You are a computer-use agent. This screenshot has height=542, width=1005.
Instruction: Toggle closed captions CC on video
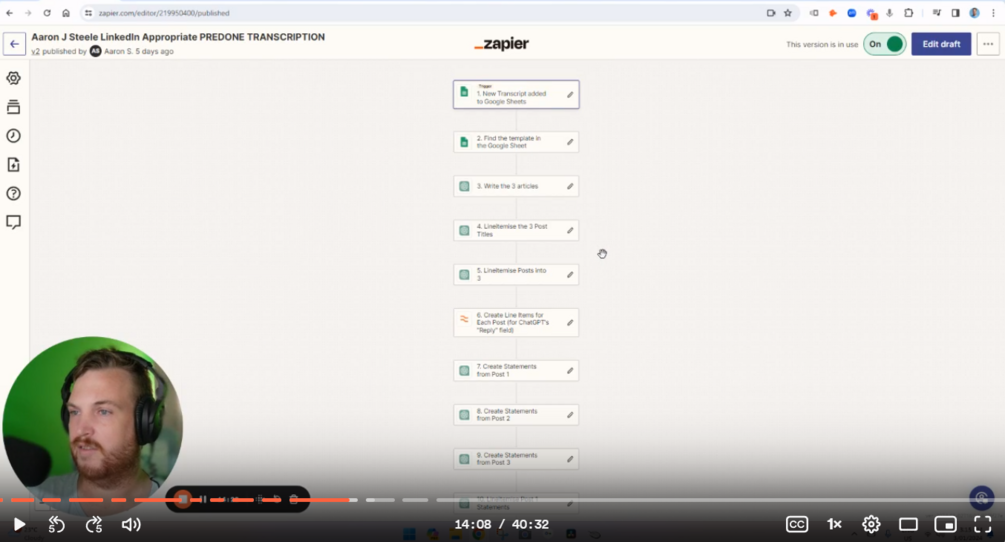[x=797, y=524]
